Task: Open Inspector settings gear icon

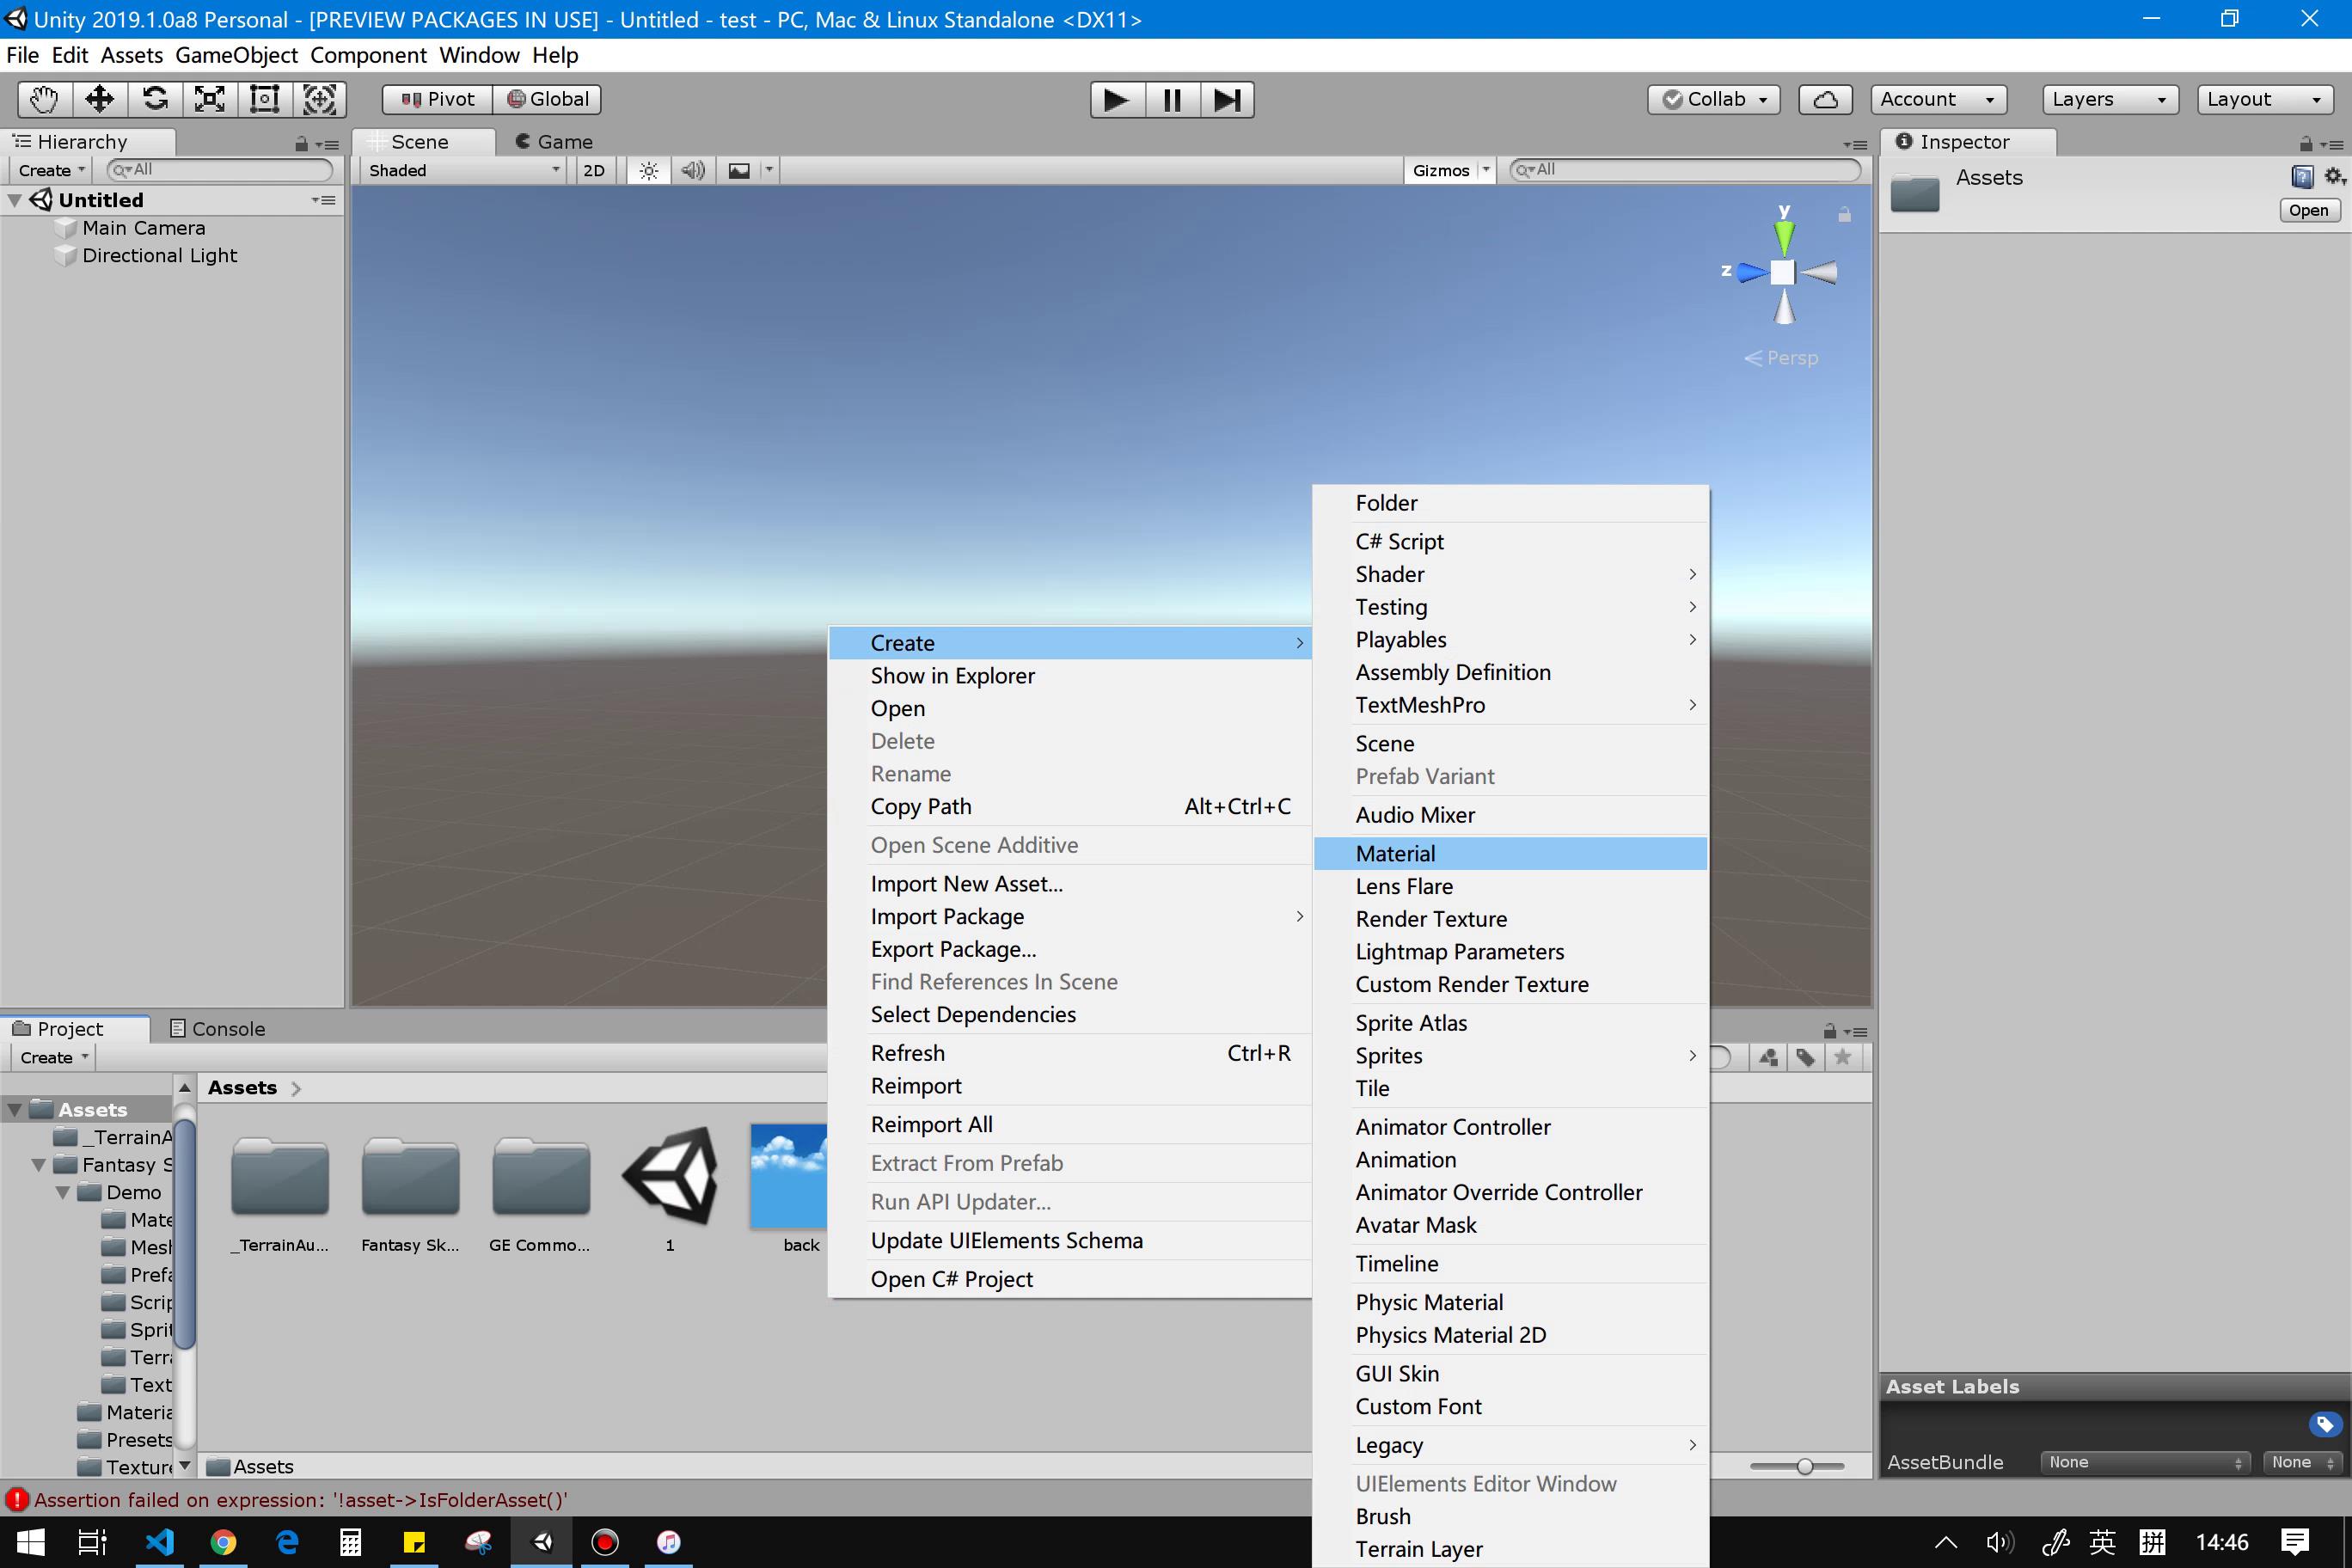Action: [2334, 177]
